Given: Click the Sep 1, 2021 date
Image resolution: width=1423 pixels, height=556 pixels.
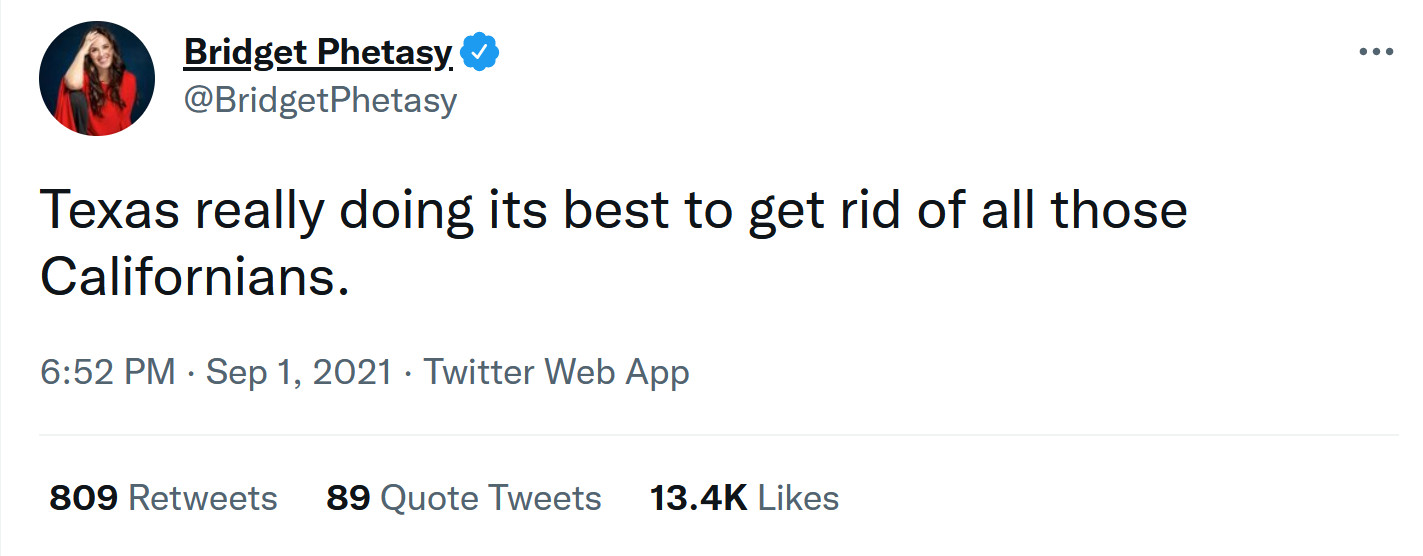Looking at the screenshot, I should (x=298, y=373).
